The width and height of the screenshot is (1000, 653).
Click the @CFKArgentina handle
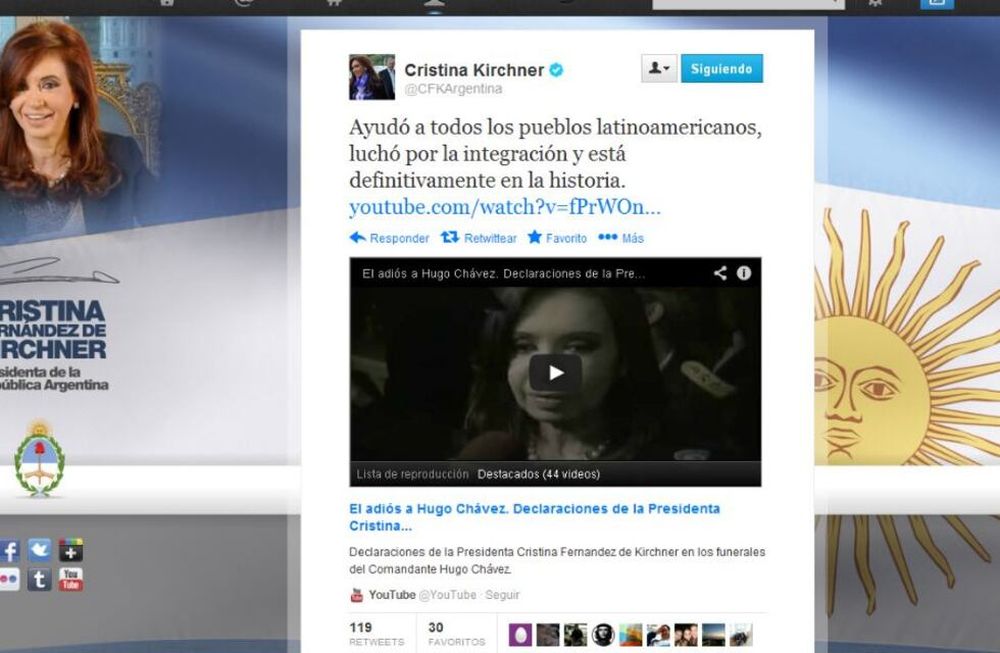(x=453, y=89)
